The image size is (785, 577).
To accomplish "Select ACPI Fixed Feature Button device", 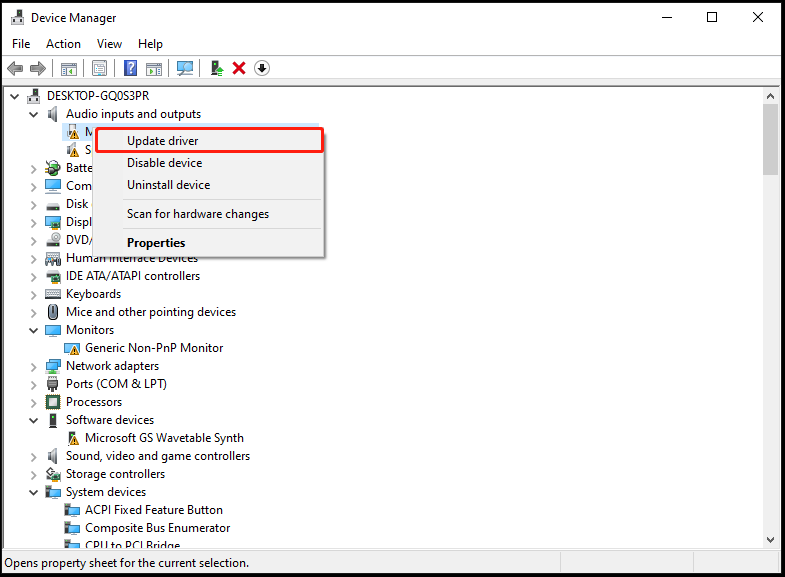I will (x=154, y=510).
